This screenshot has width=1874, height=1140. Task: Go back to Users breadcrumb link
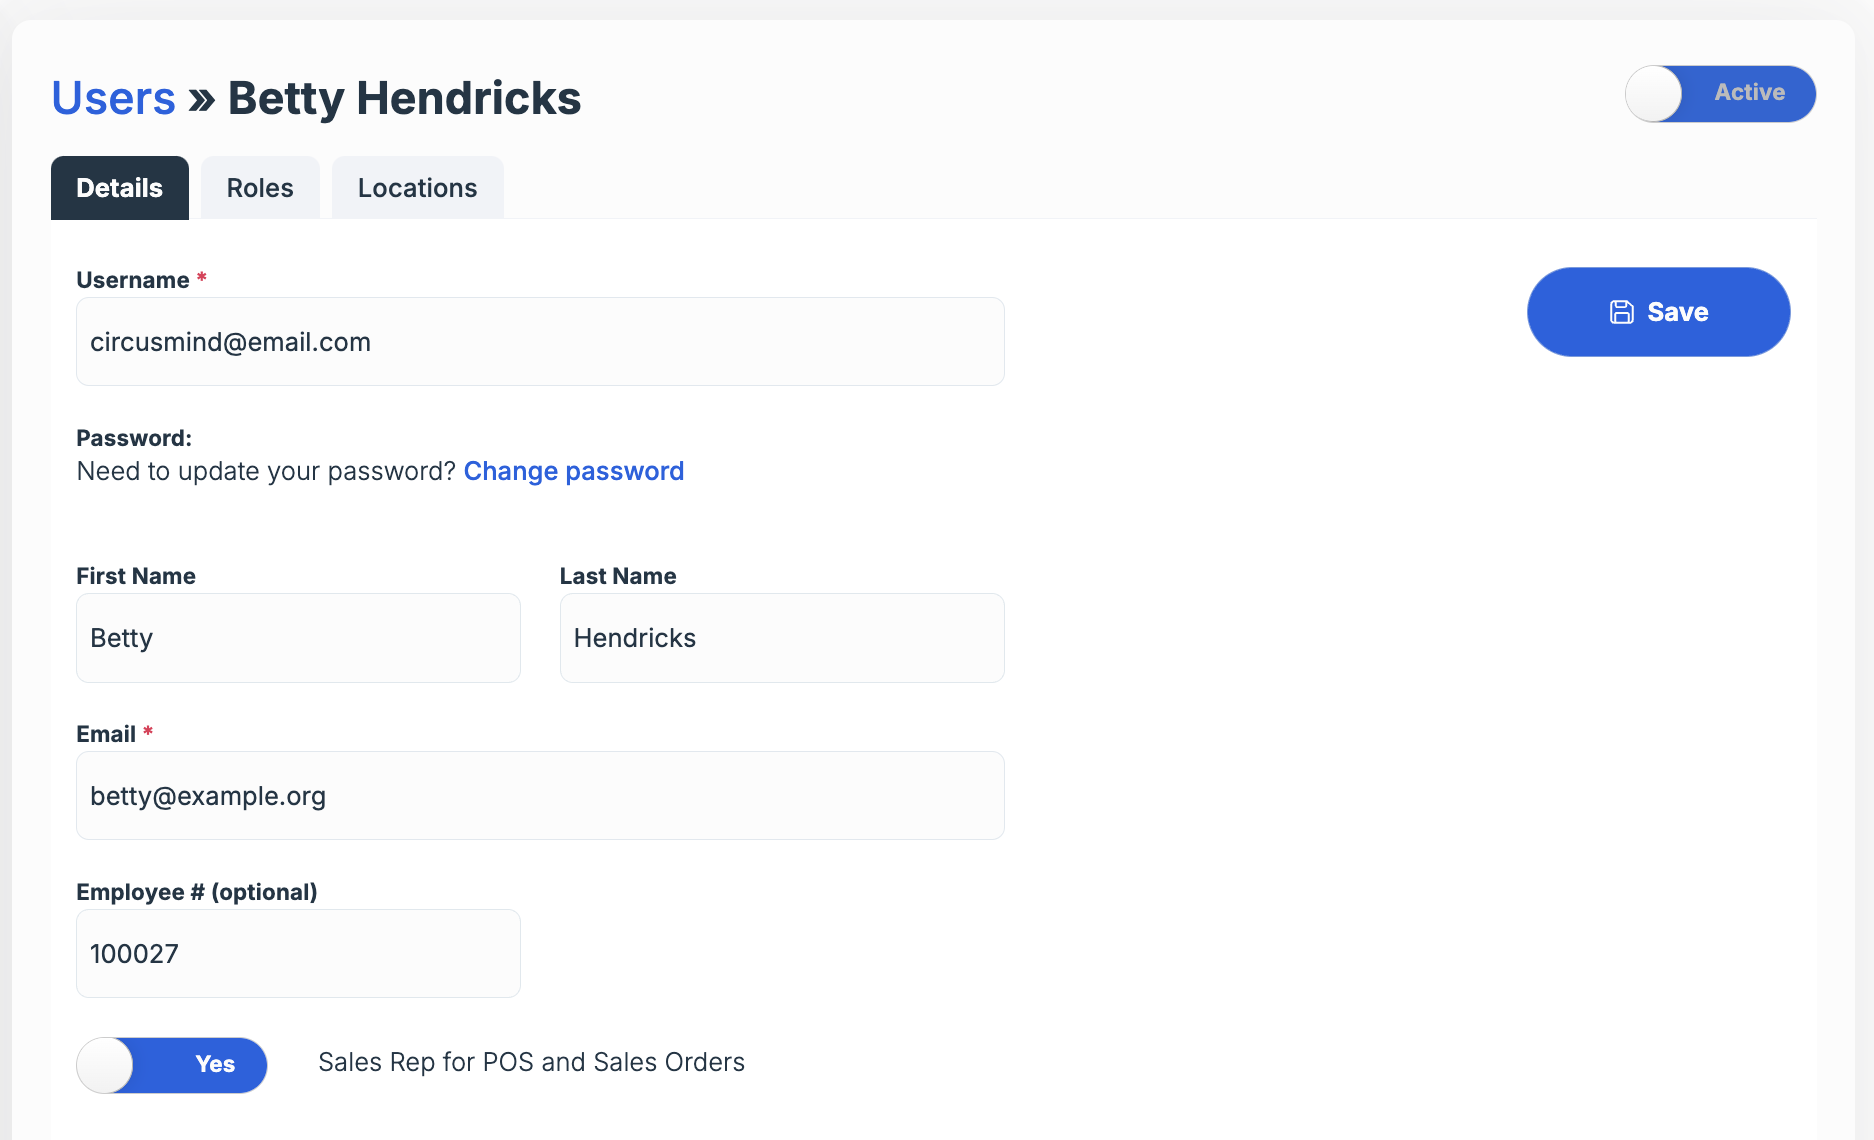(x=113, y=98)
